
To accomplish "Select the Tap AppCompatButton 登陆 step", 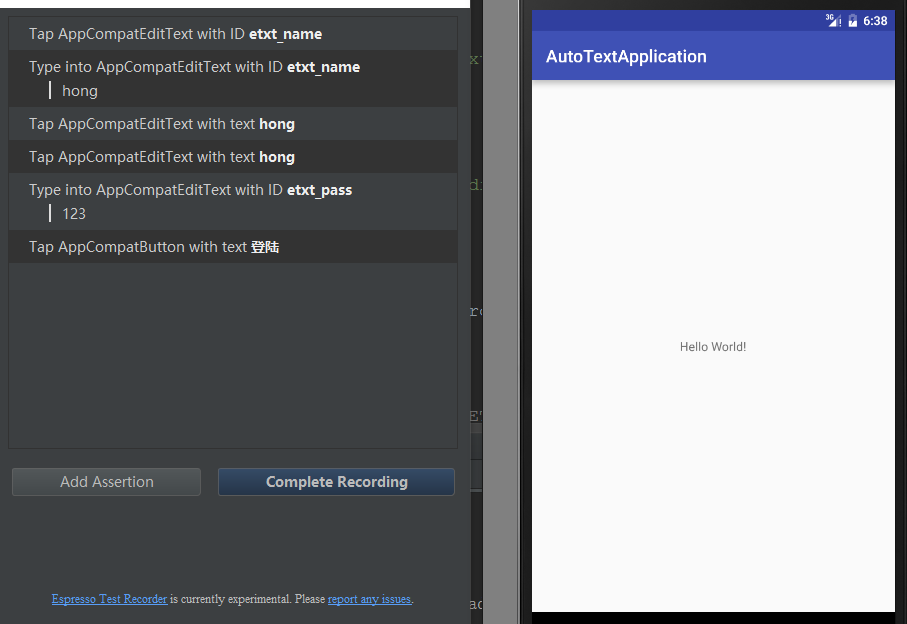I will pos(154,247).
